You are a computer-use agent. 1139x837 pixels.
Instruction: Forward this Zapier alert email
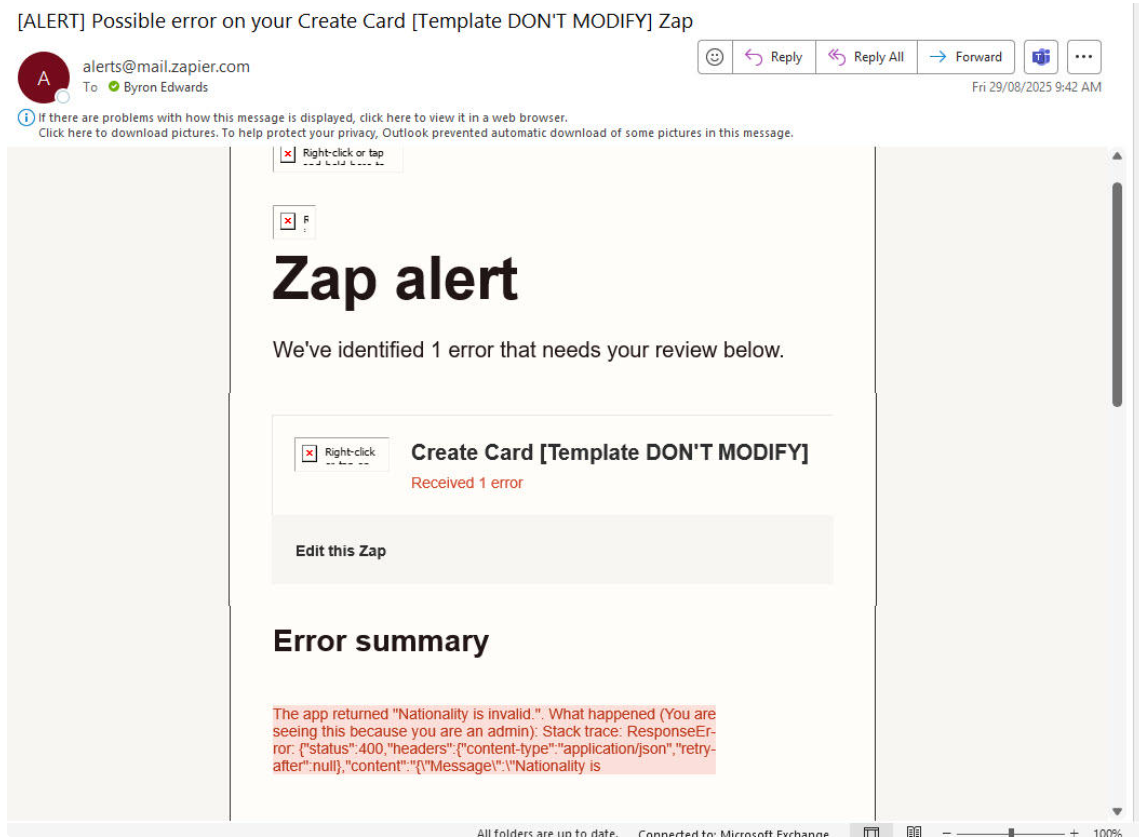point(966,57)
